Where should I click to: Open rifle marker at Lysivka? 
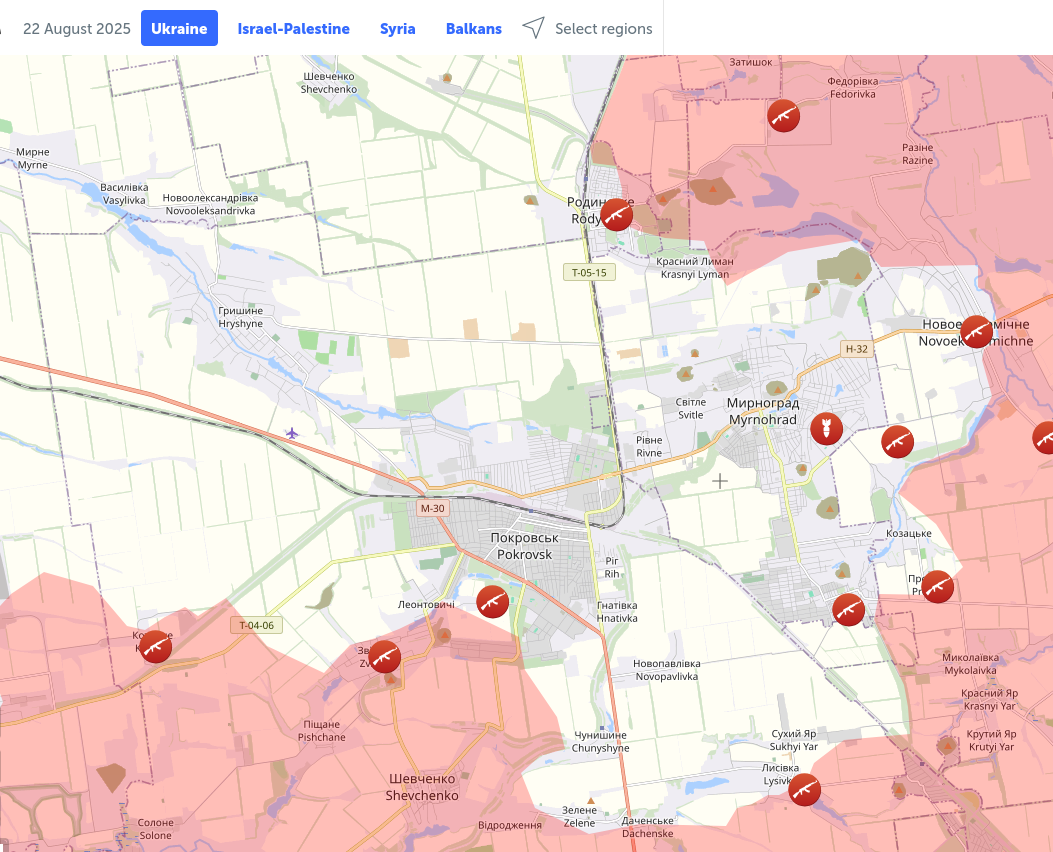pyautogui.click(x=804, y=790)
